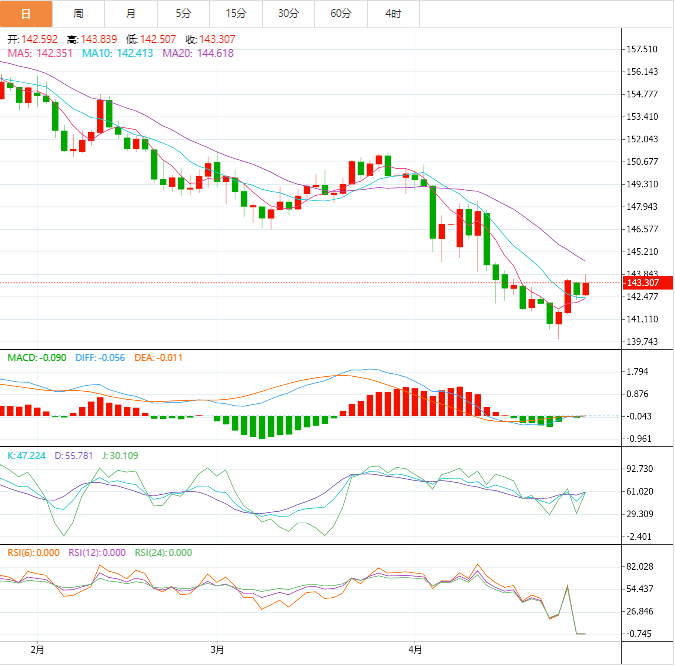
Task: Switch to the 60分 interval tab
Action: click(x=341, y=13)
